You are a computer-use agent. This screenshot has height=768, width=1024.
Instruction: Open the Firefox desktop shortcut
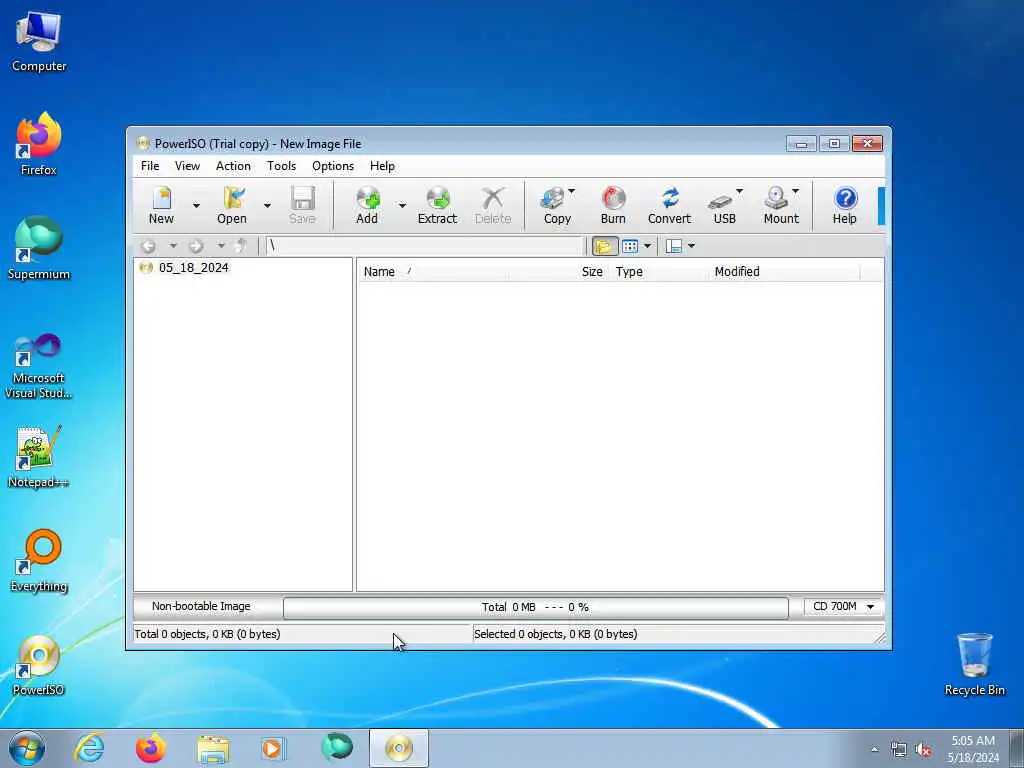39,144
